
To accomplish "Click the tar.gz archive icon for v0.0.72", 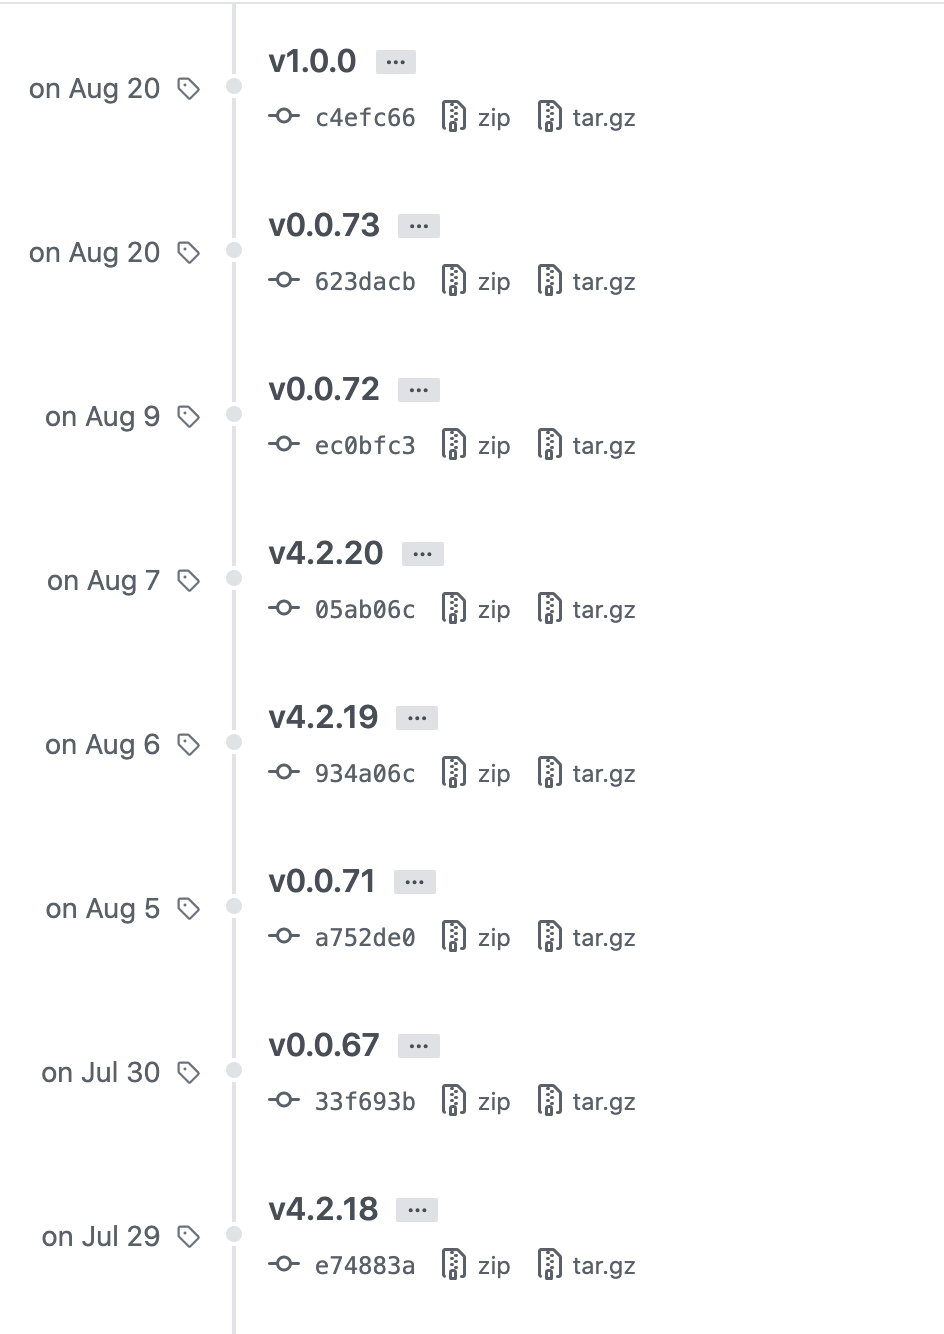I will pyautogui.click(x=550, y=445).
